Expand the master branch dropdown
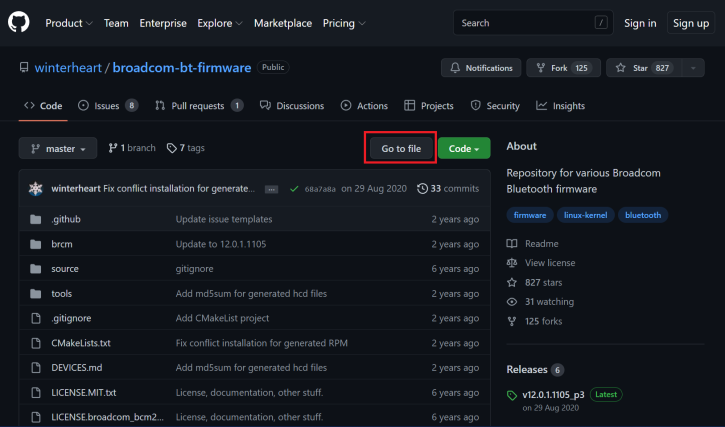 (58, 148)
